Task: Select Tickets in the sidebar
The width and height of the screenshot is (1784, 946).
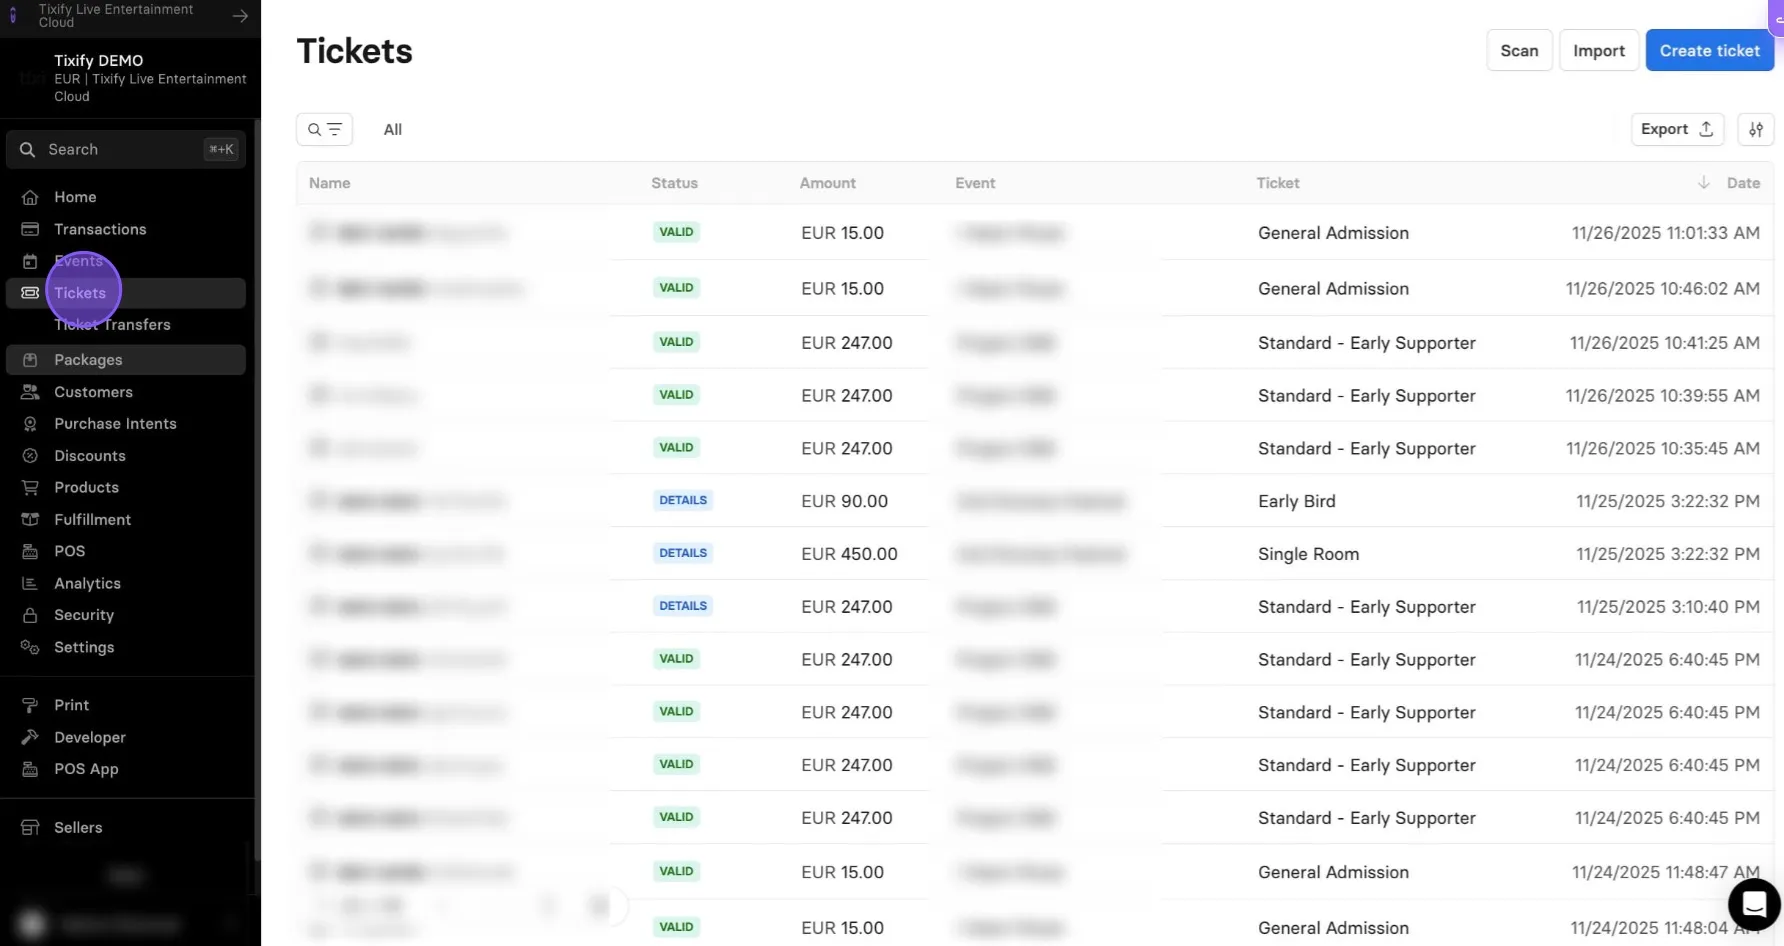Action: 126,293
